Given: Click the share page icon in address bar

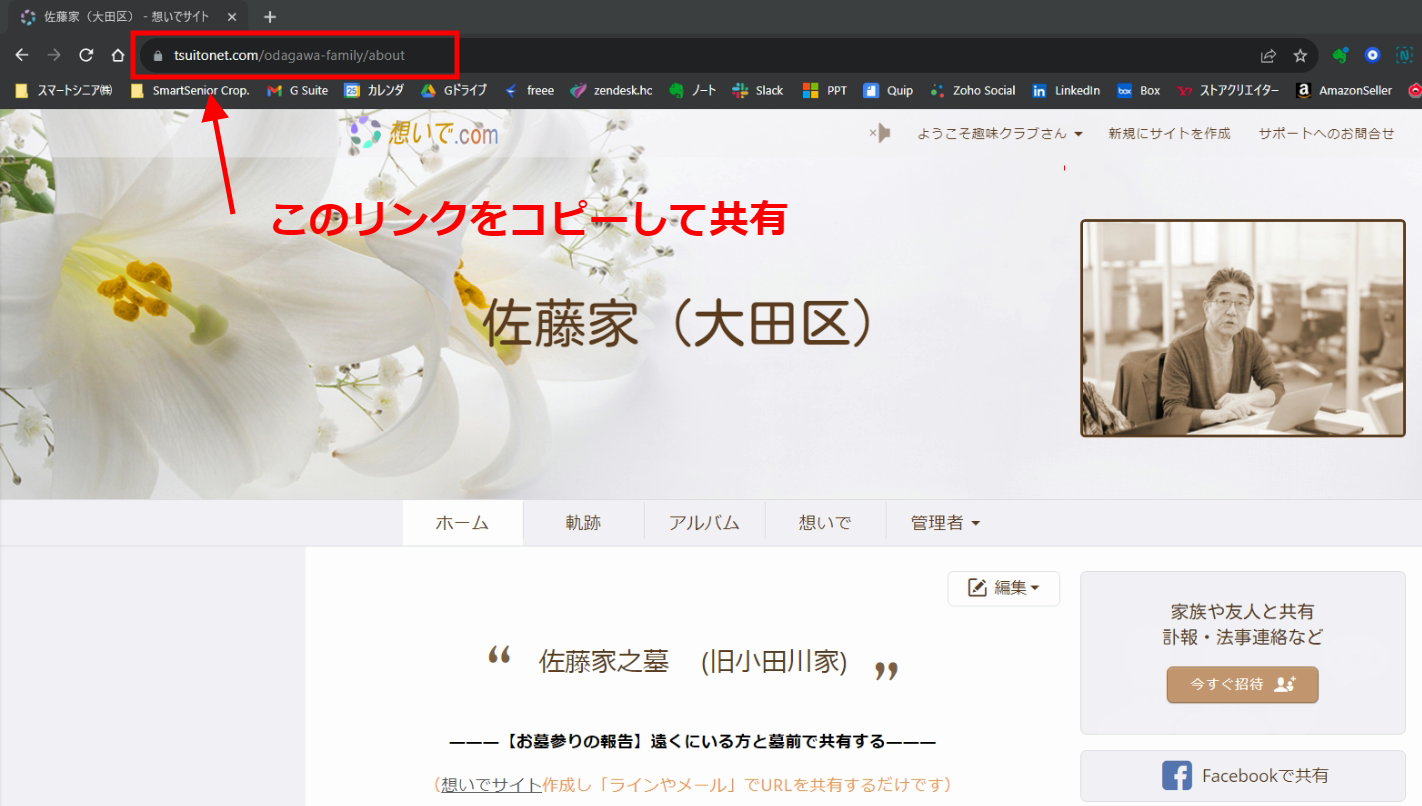Looking at the screenshot, I should point(1268,56).
